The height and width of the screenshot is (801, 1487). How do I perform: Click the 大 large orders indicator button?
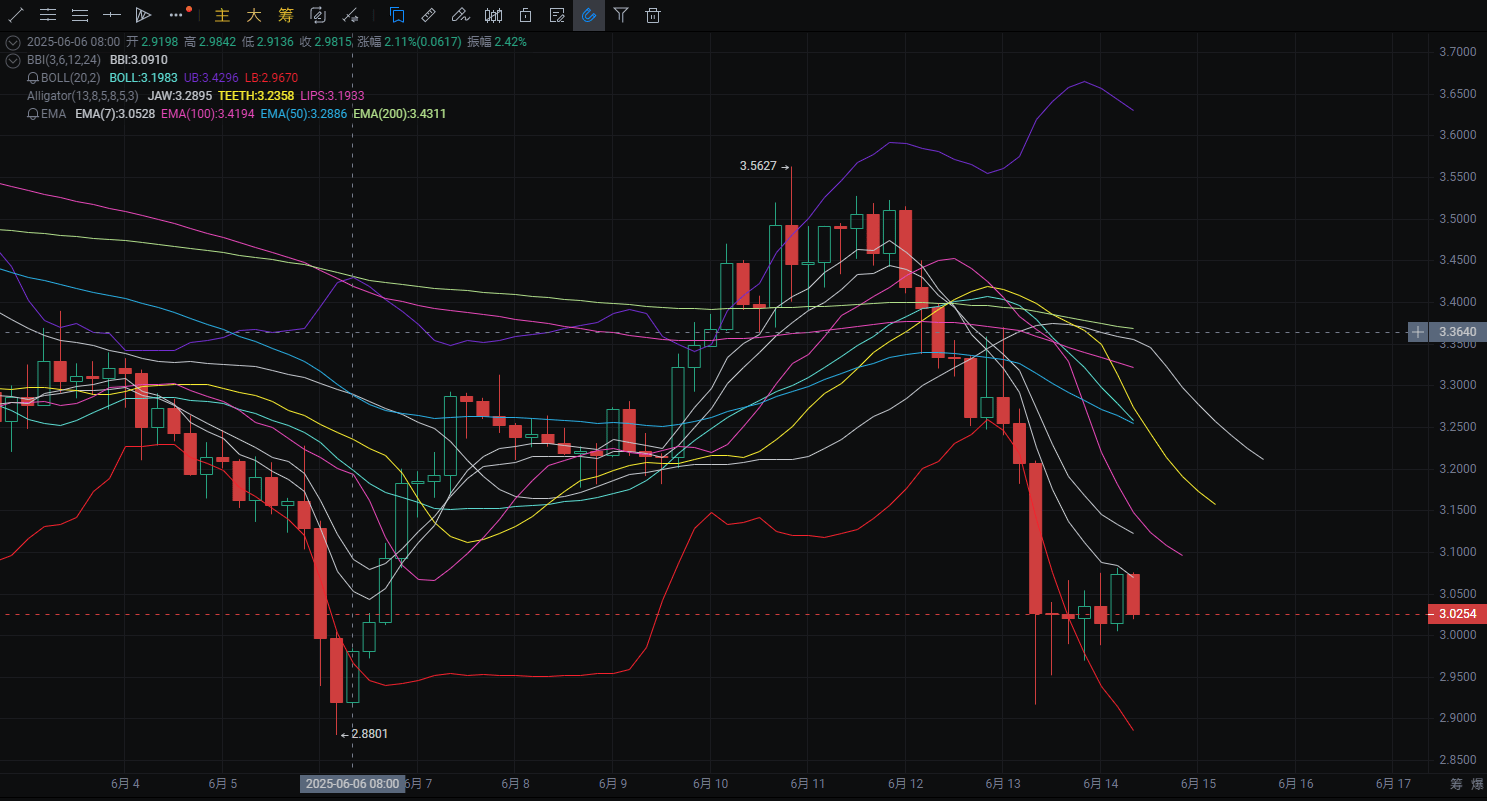tap(254, 15)
